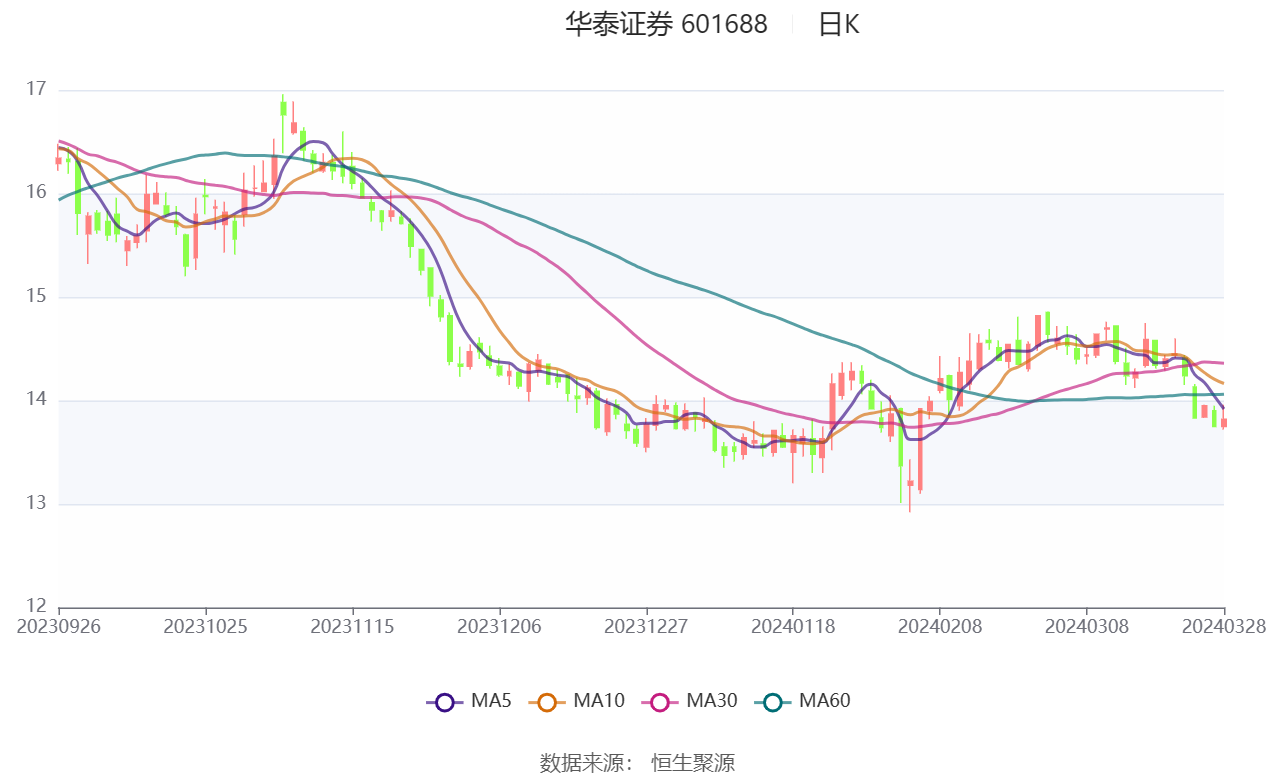The height and width of the screenshot is (775, 1275).
Task: Click the x-axis date label 20231227
Action: pos(646,626)
